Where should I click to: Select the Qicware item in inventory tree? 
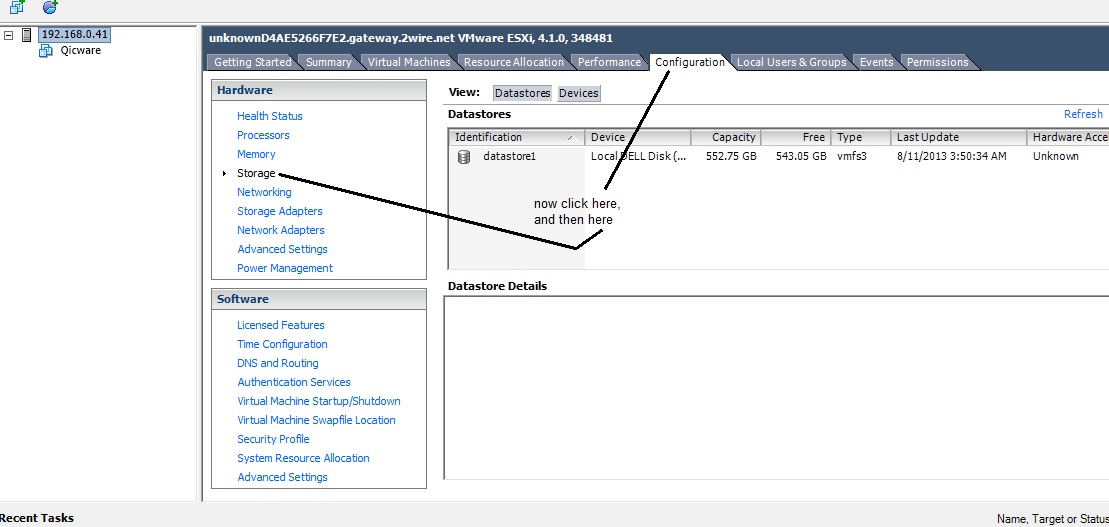tap(80, 51)
